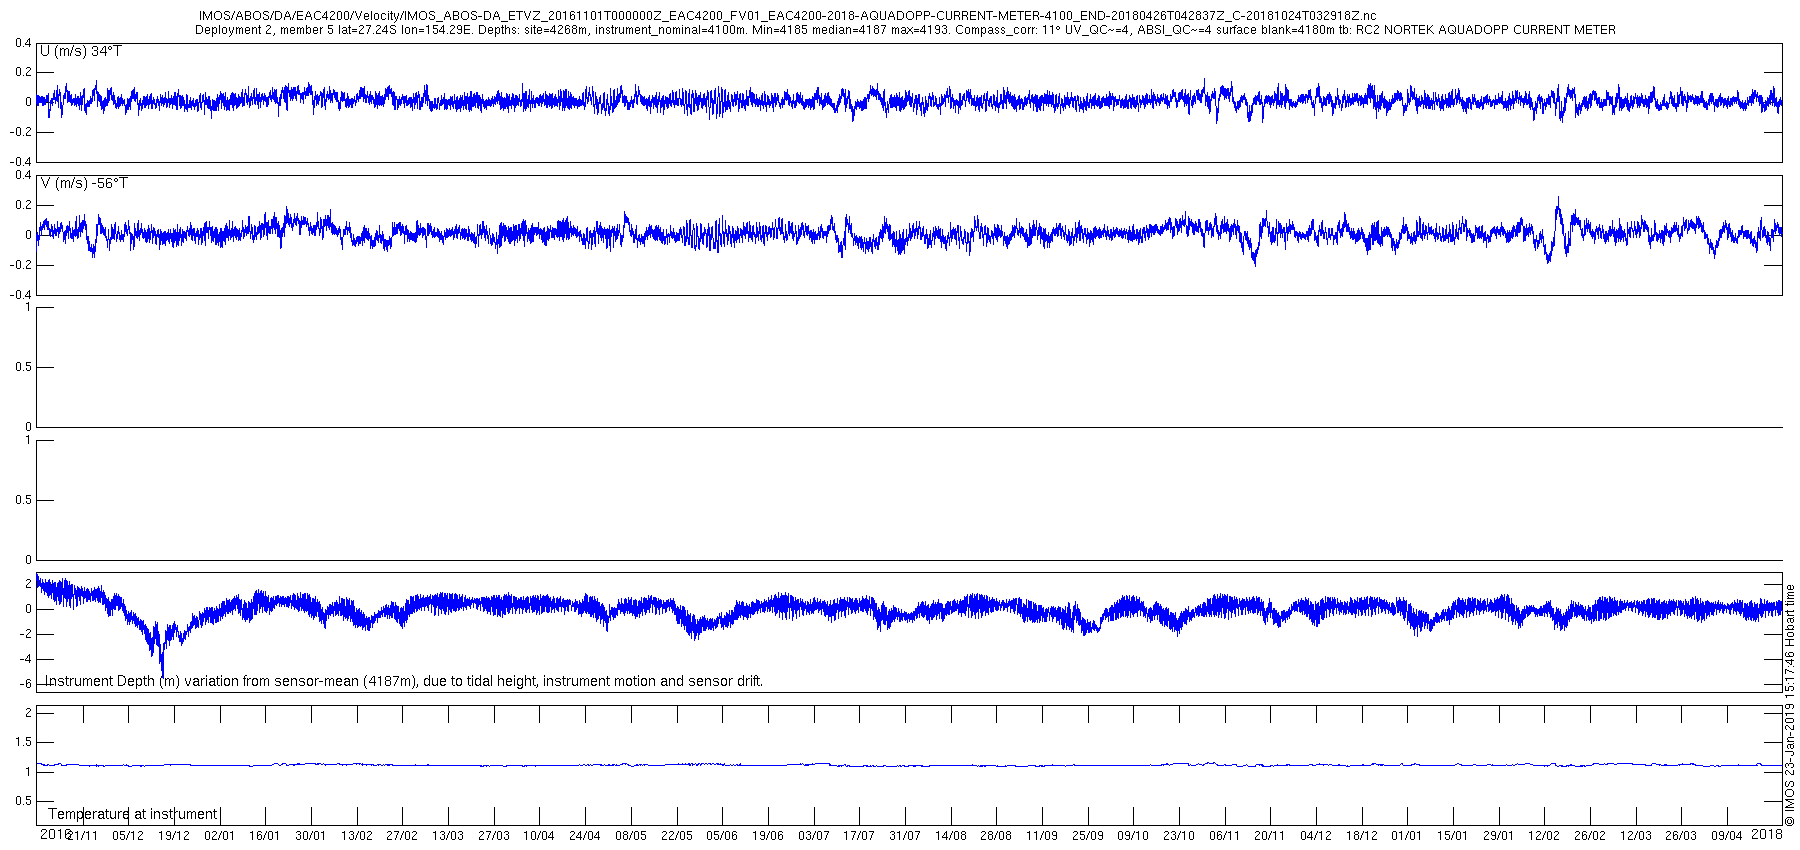Select the 06/11 date tick label

coord(1225,835)
